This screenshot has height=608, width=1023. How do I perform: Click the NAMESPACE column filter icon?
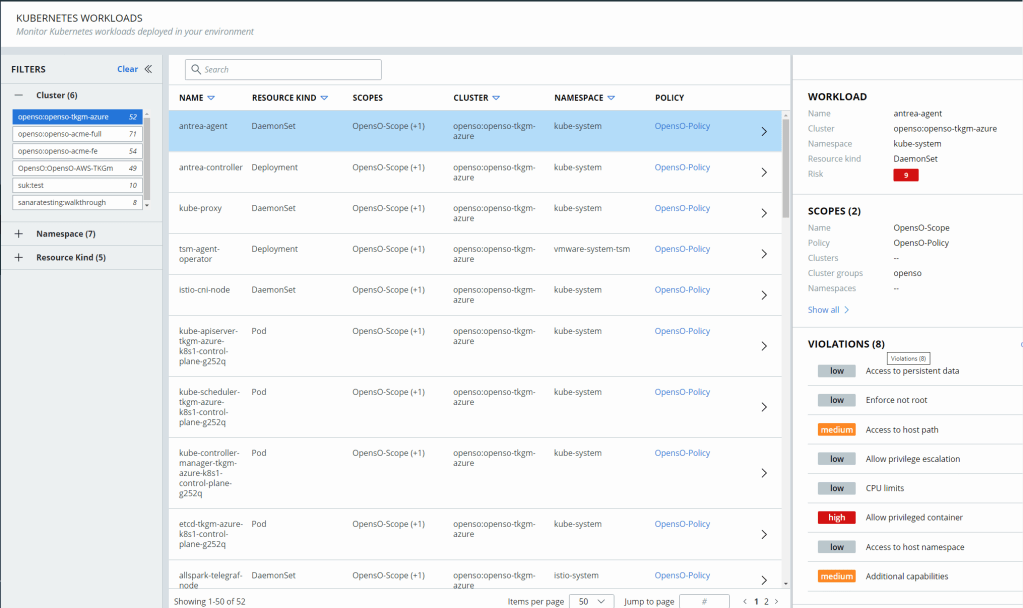coord(611,98)
